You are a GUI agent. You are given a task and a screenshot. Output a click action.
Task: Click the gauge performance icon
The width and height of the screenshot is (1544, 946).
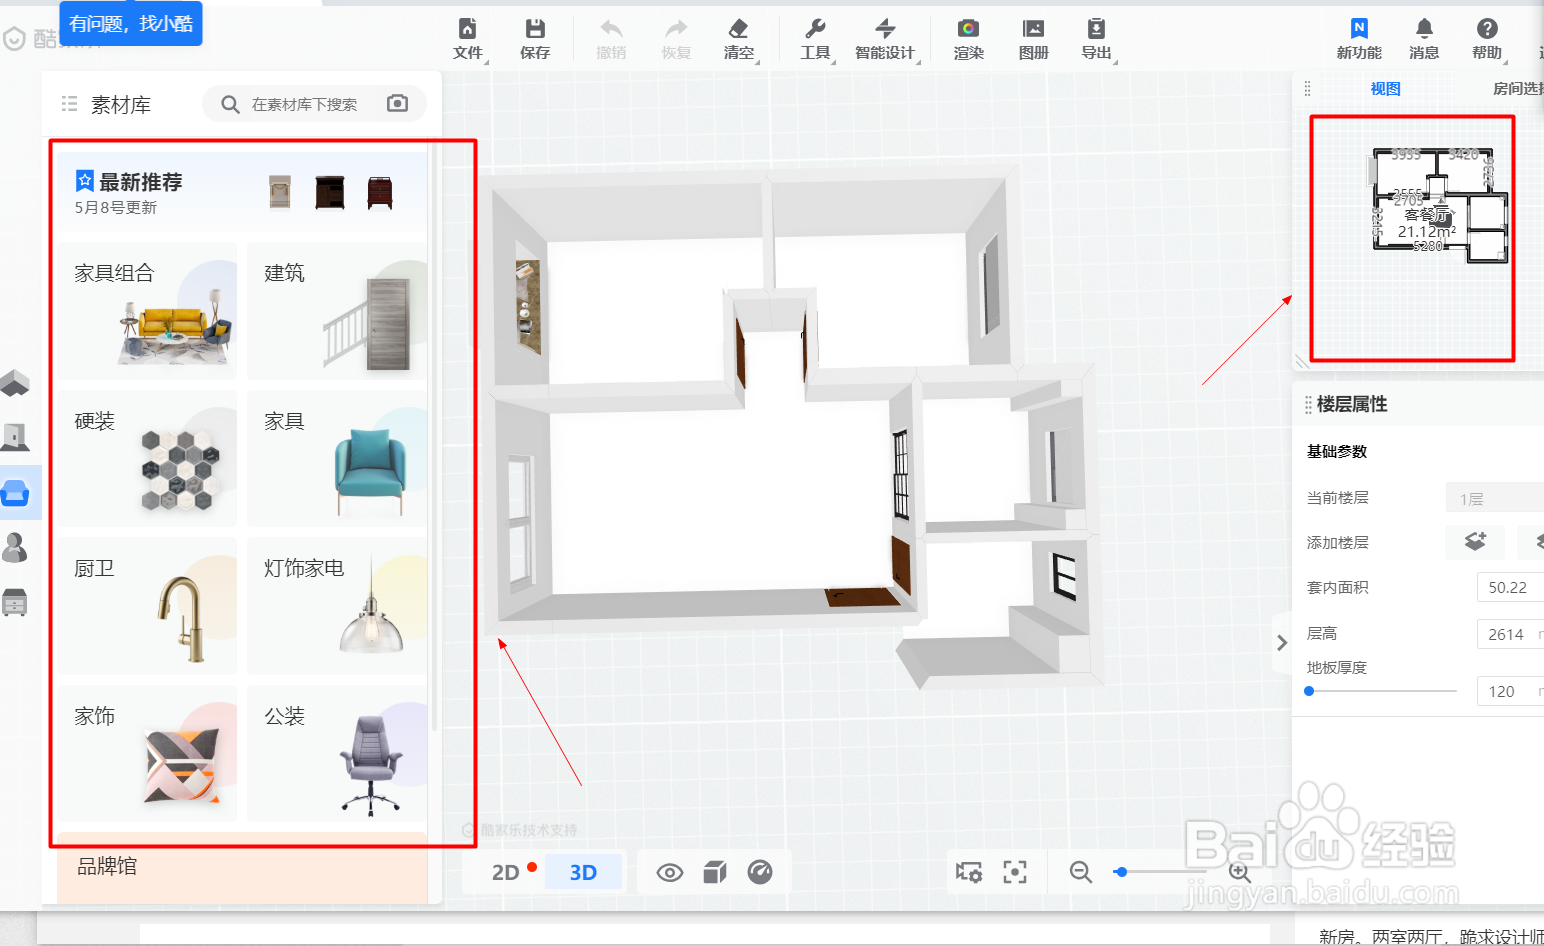click(x=760, y=873)
